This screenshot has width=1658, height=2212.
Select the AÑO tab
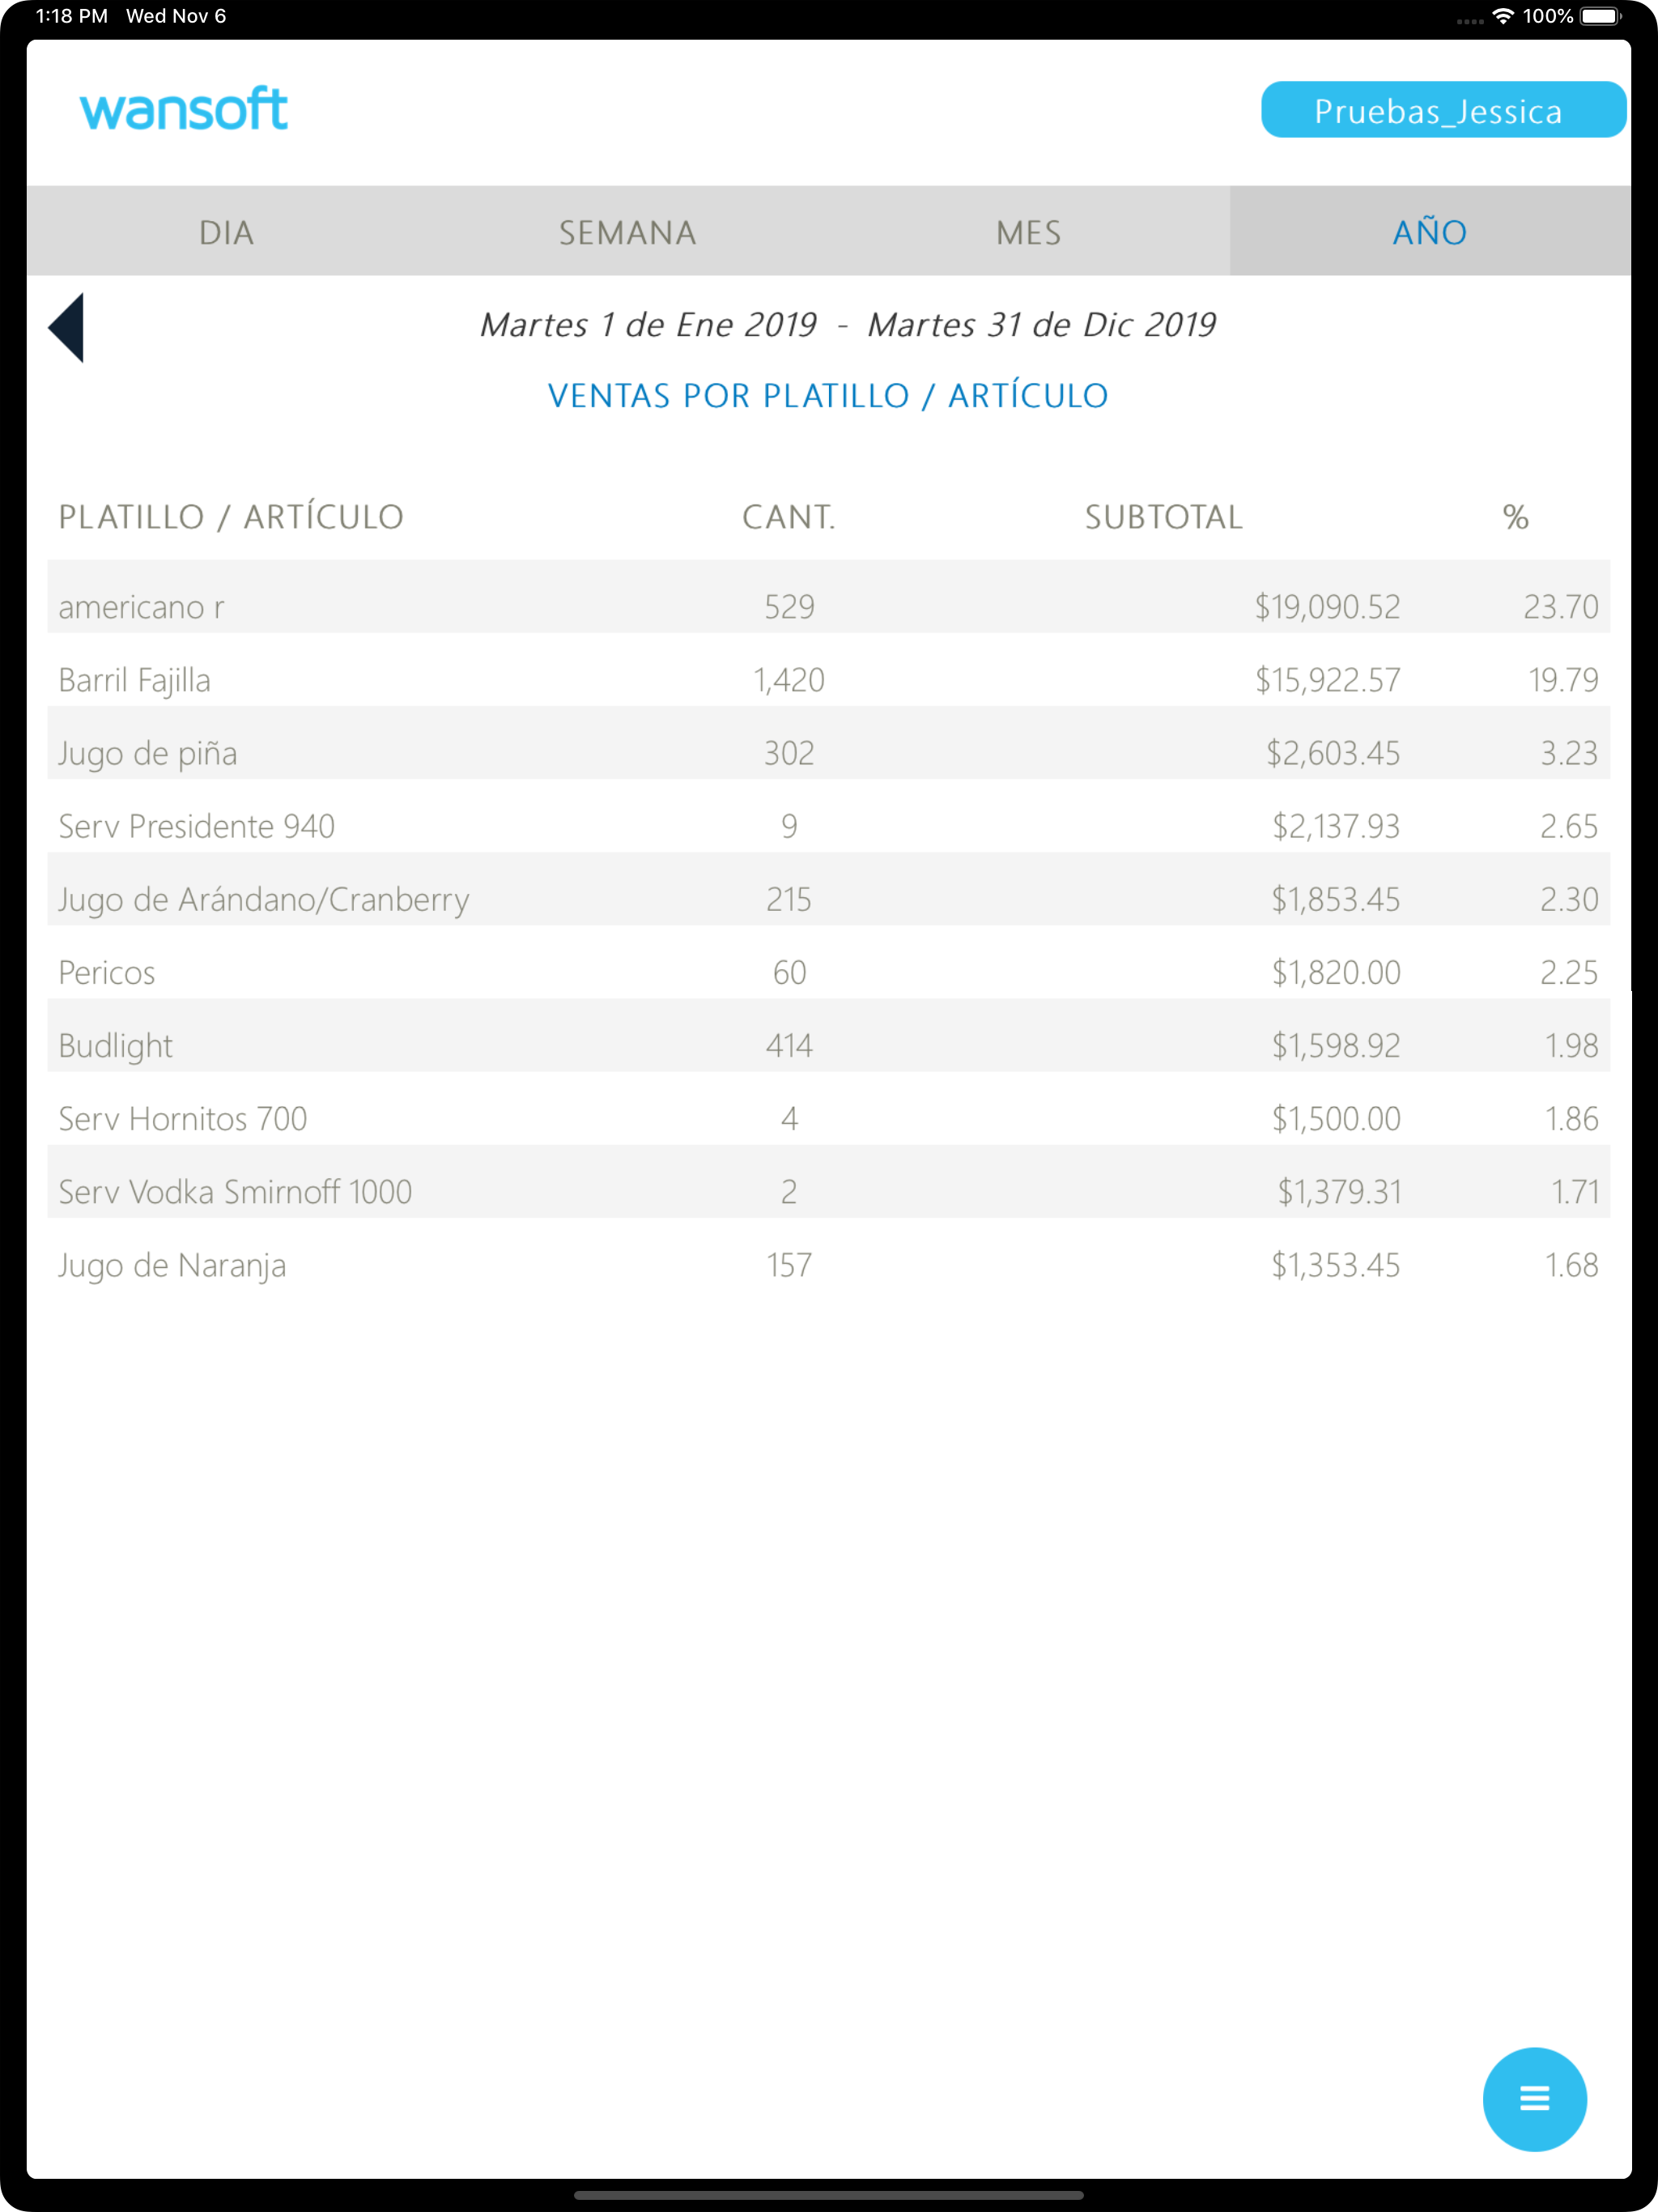click(1430, 232)
